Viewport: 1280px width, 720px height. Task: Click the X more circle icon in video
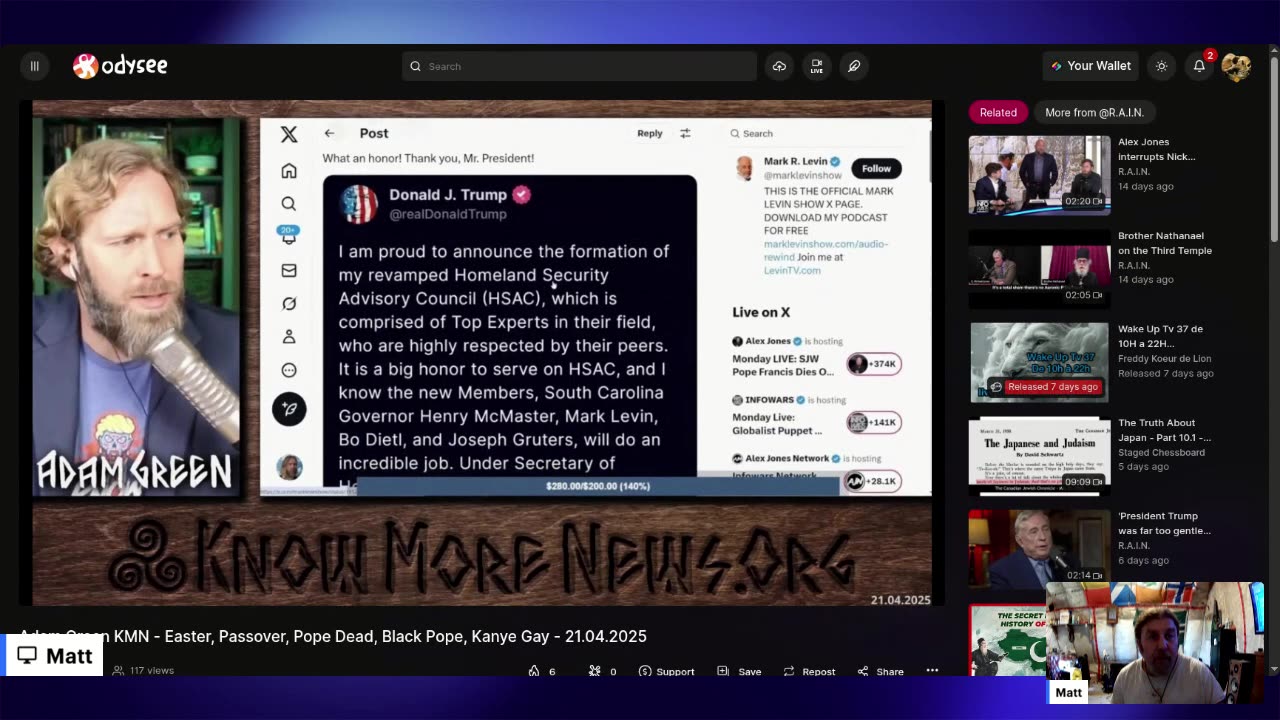click(289, 370)
